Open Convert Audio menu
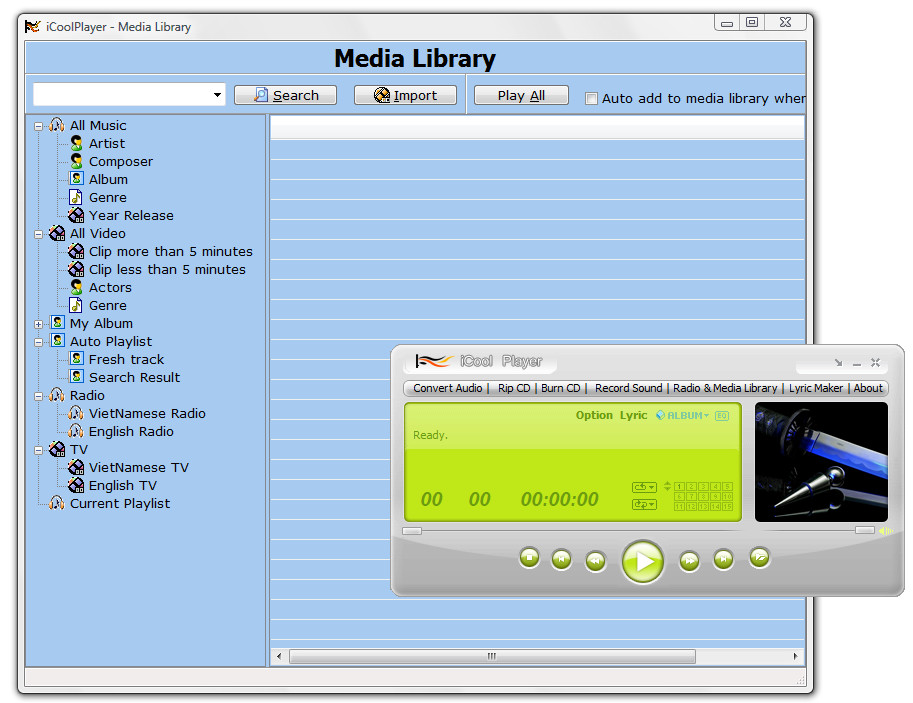This screenshot has height=703, width=913. point(447,388)
